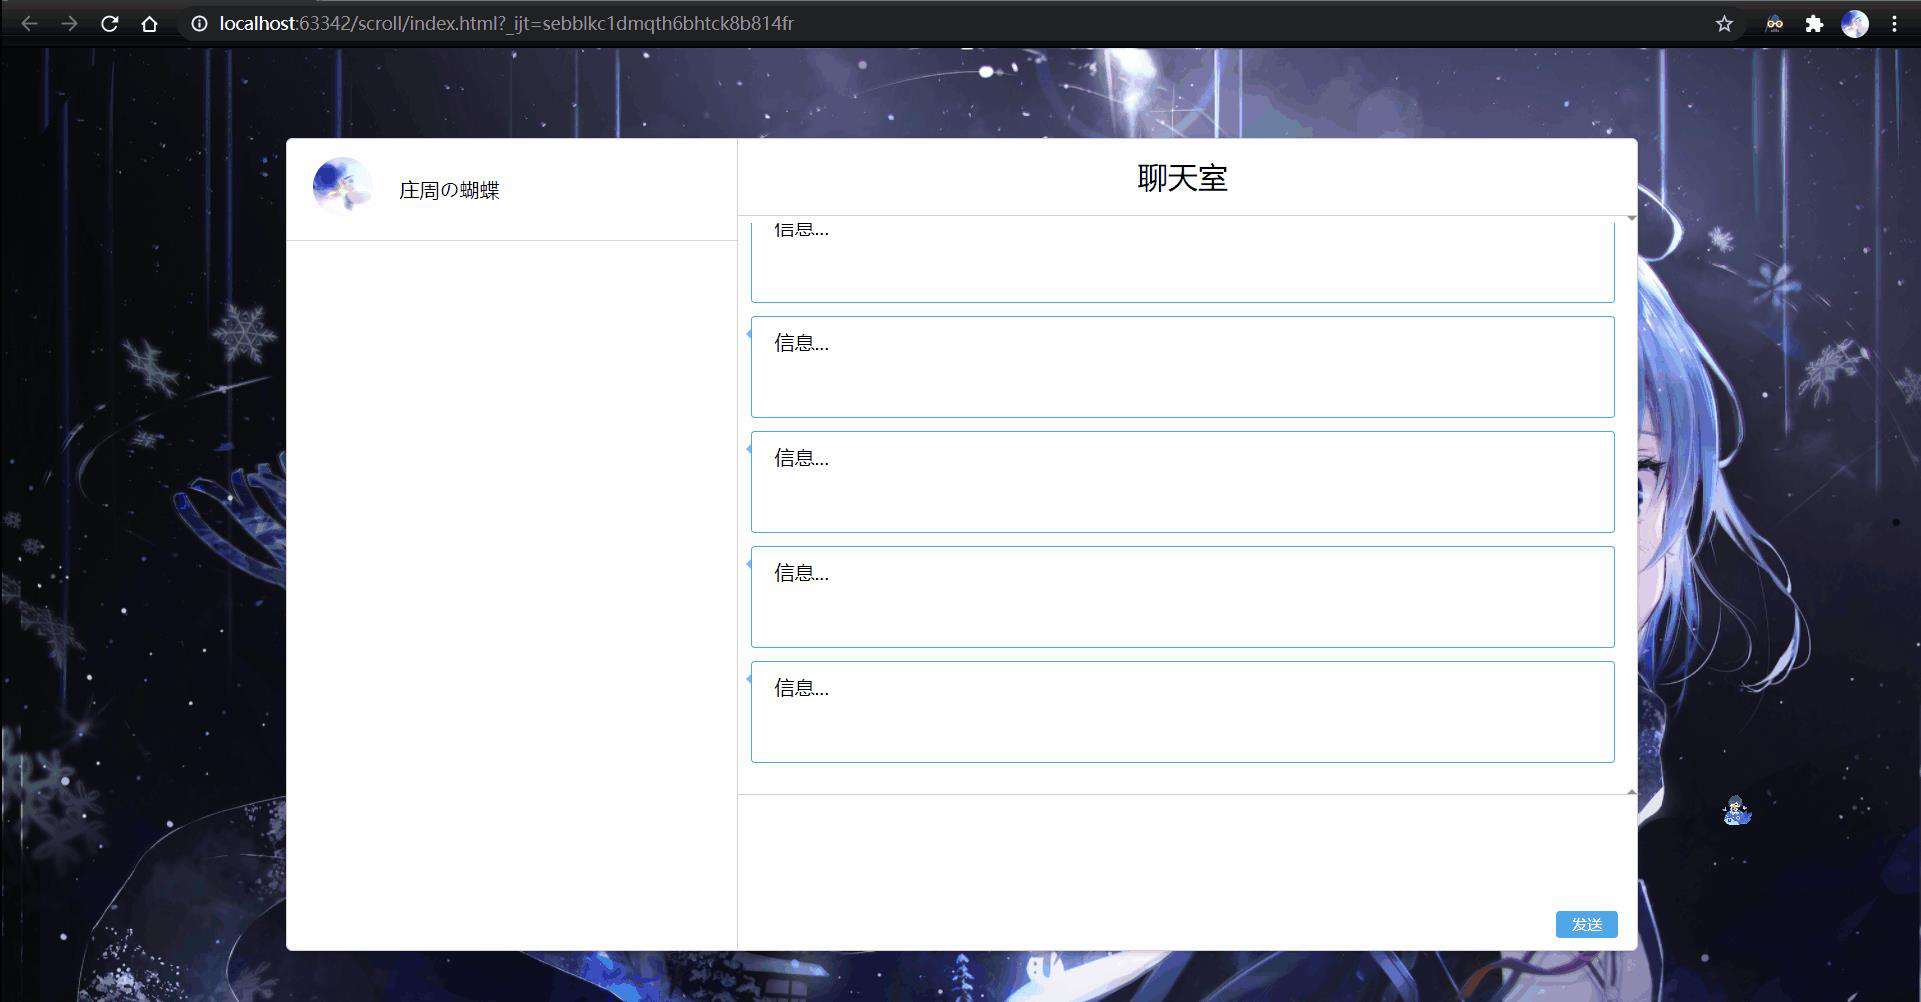
Task: Click the 庄周の蝴蝶 user avatar
Action: coord(342,186)
